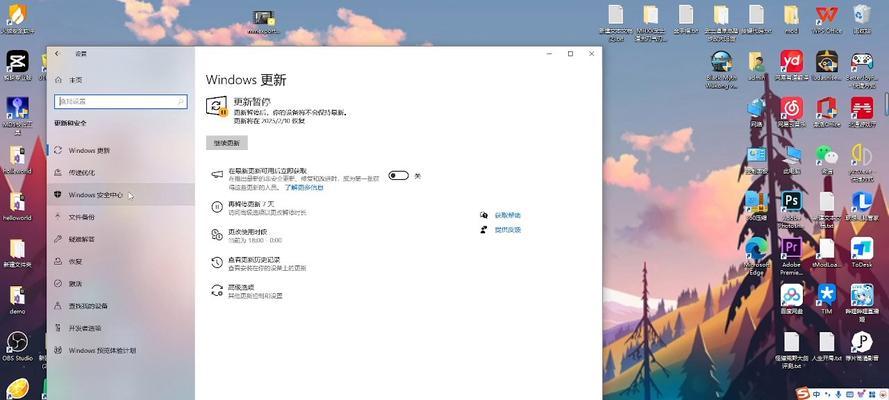Open the Microsoft Office desktop shortcut
Image resolution: width=889 pixels, height=400 pixels.
(827, 112)
